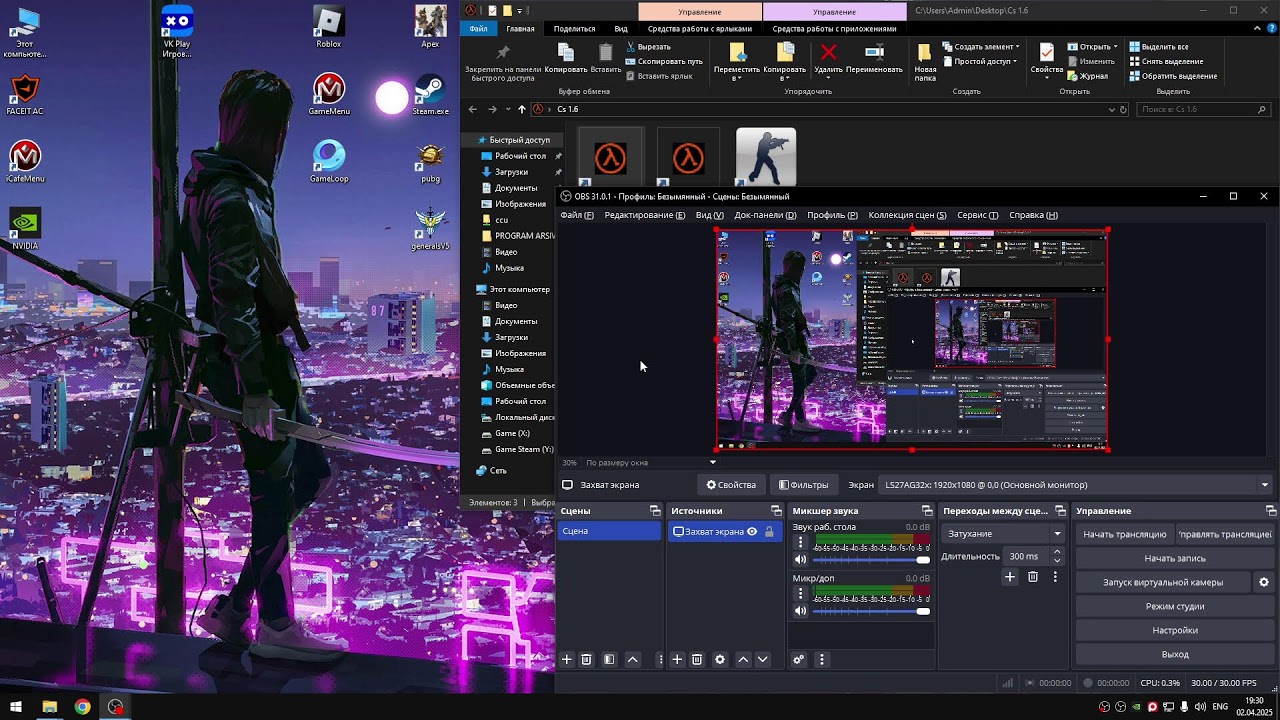
Task: Add a new source in the Источники panel
Action: click(677, 660)
